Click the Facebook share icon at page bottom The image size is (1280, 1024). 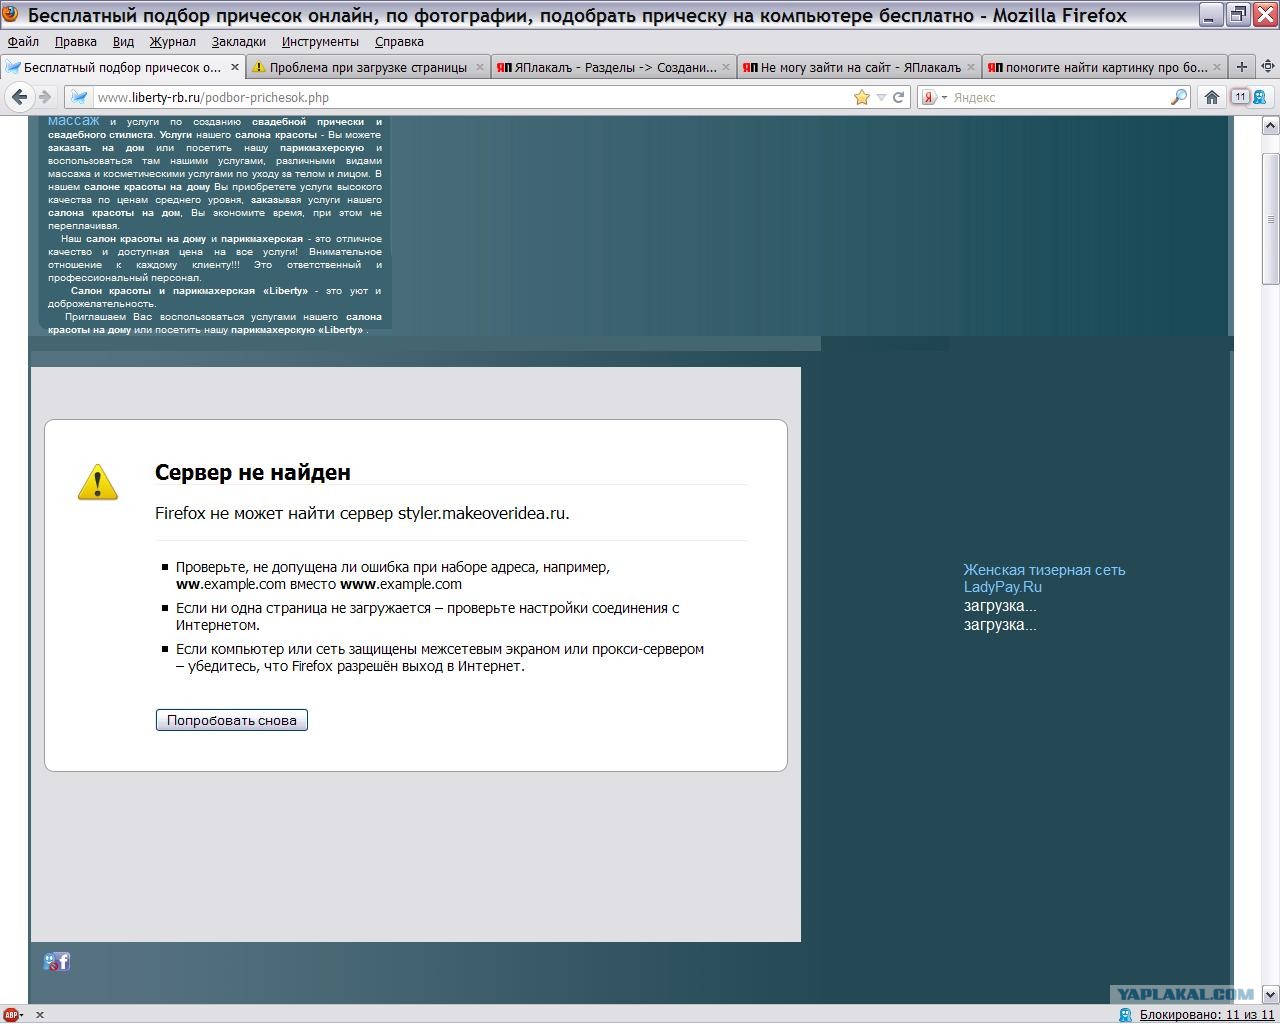pos(63,962)
